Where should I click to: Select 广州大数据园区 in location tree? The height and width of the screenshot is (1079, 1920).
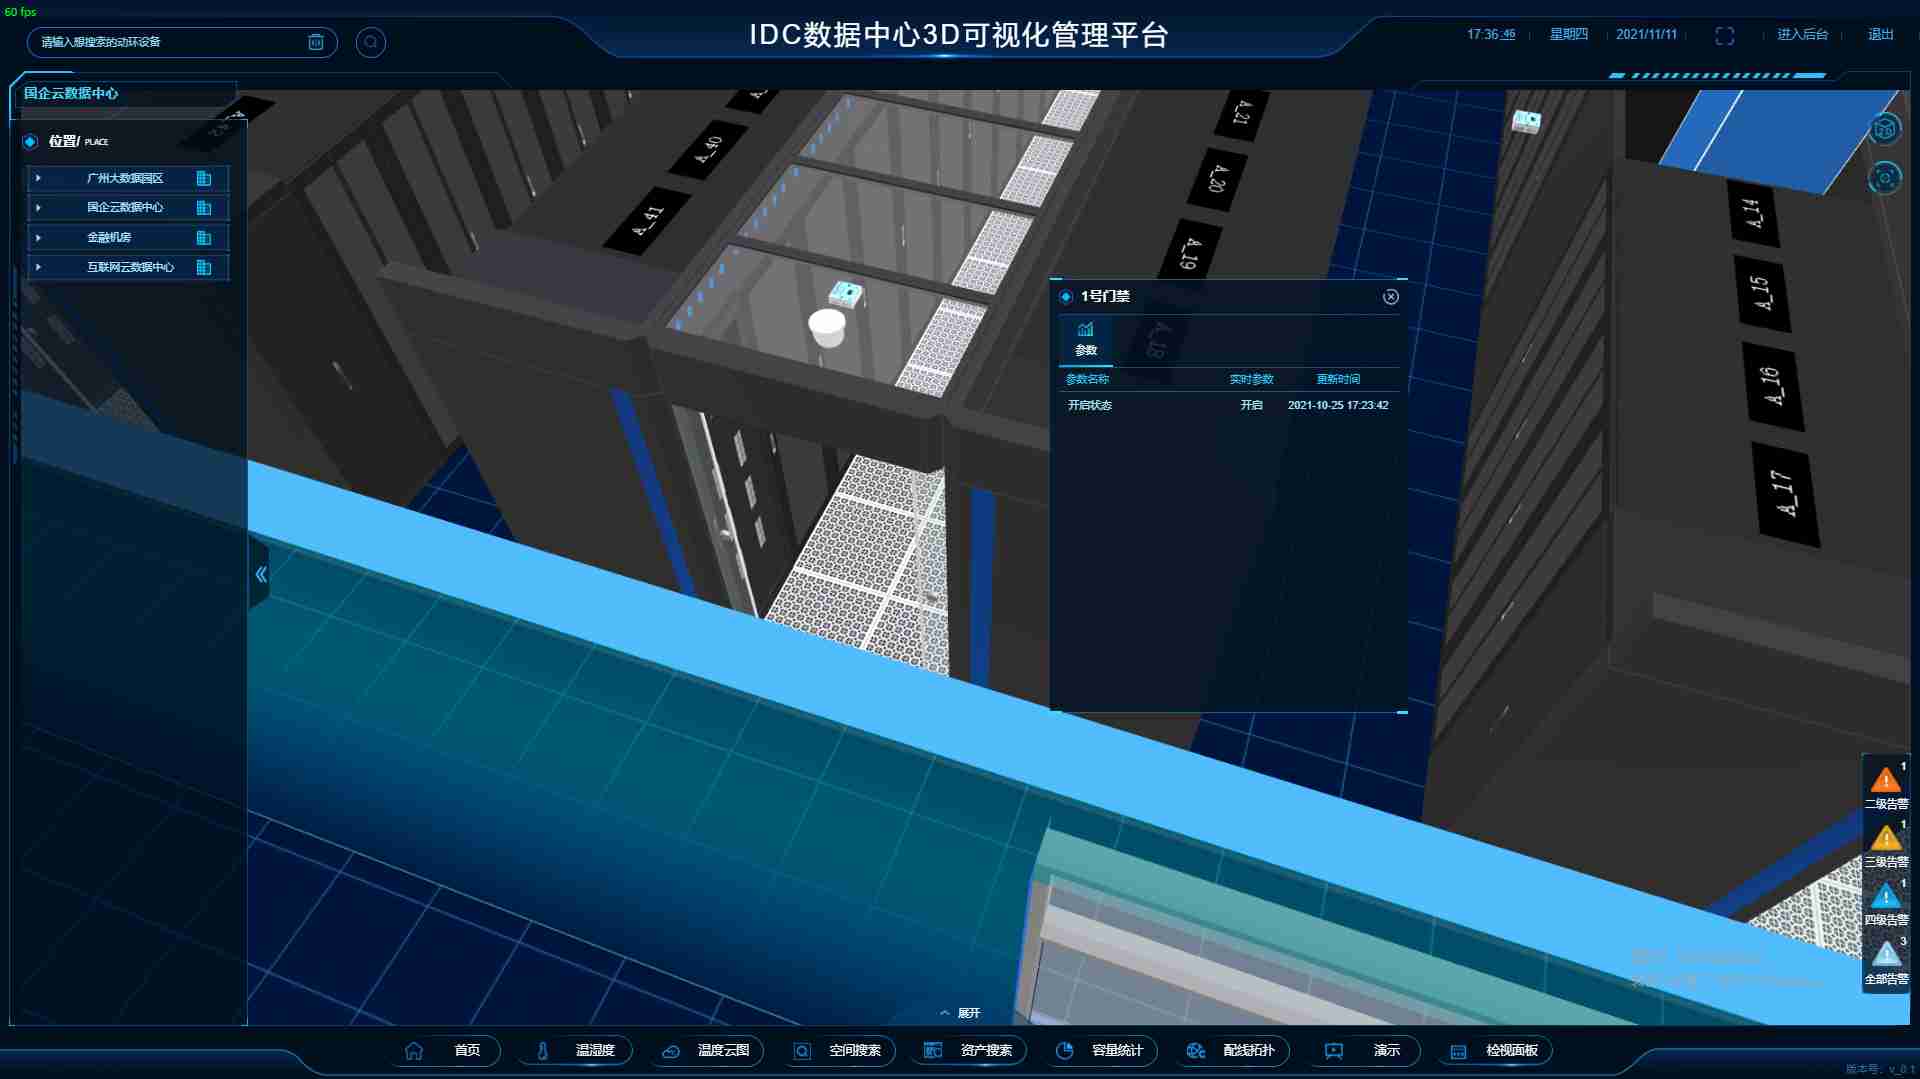point(125,178)
